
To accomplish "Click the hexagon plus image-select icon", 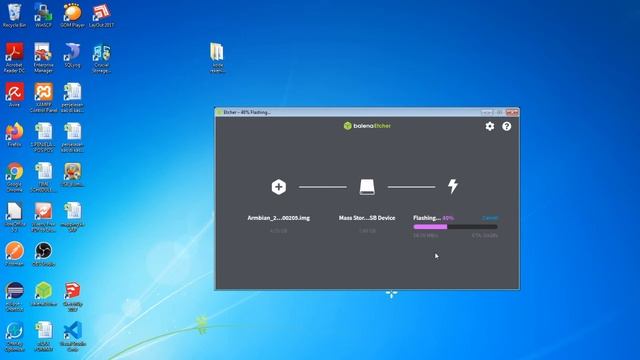I will tap(279, 187).
